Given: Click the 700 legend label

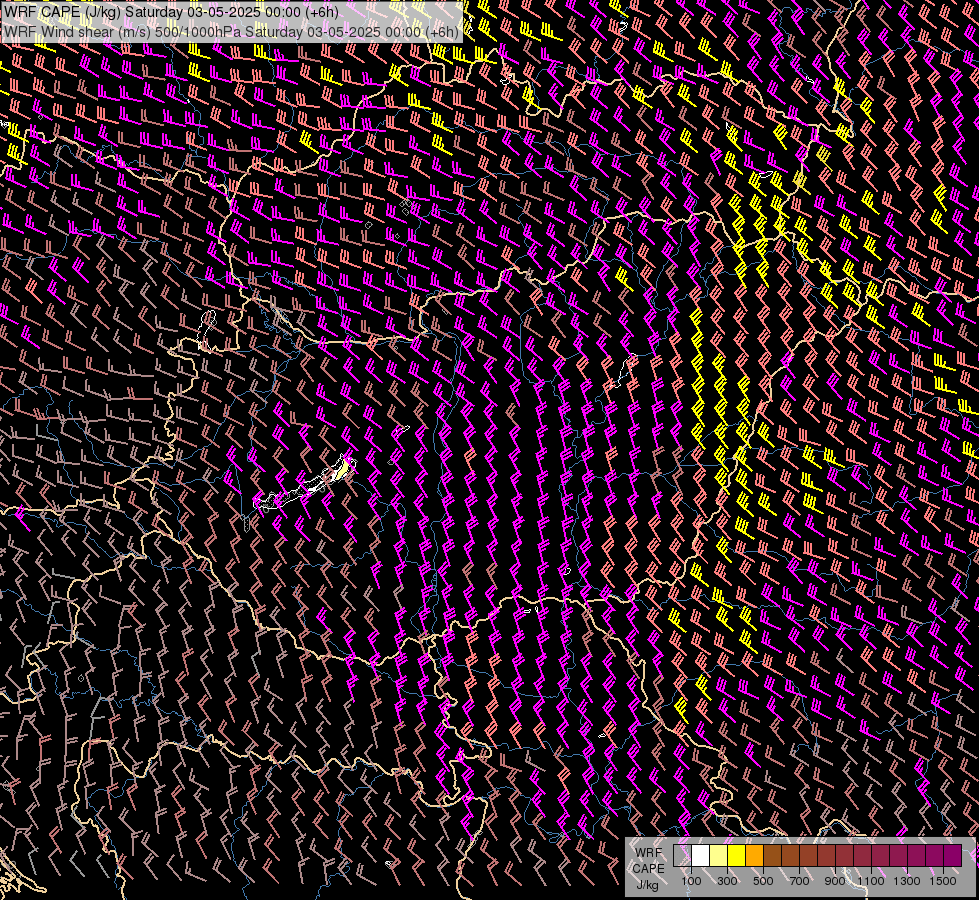Looking at the screenshot, I should (x=799, y=881).
